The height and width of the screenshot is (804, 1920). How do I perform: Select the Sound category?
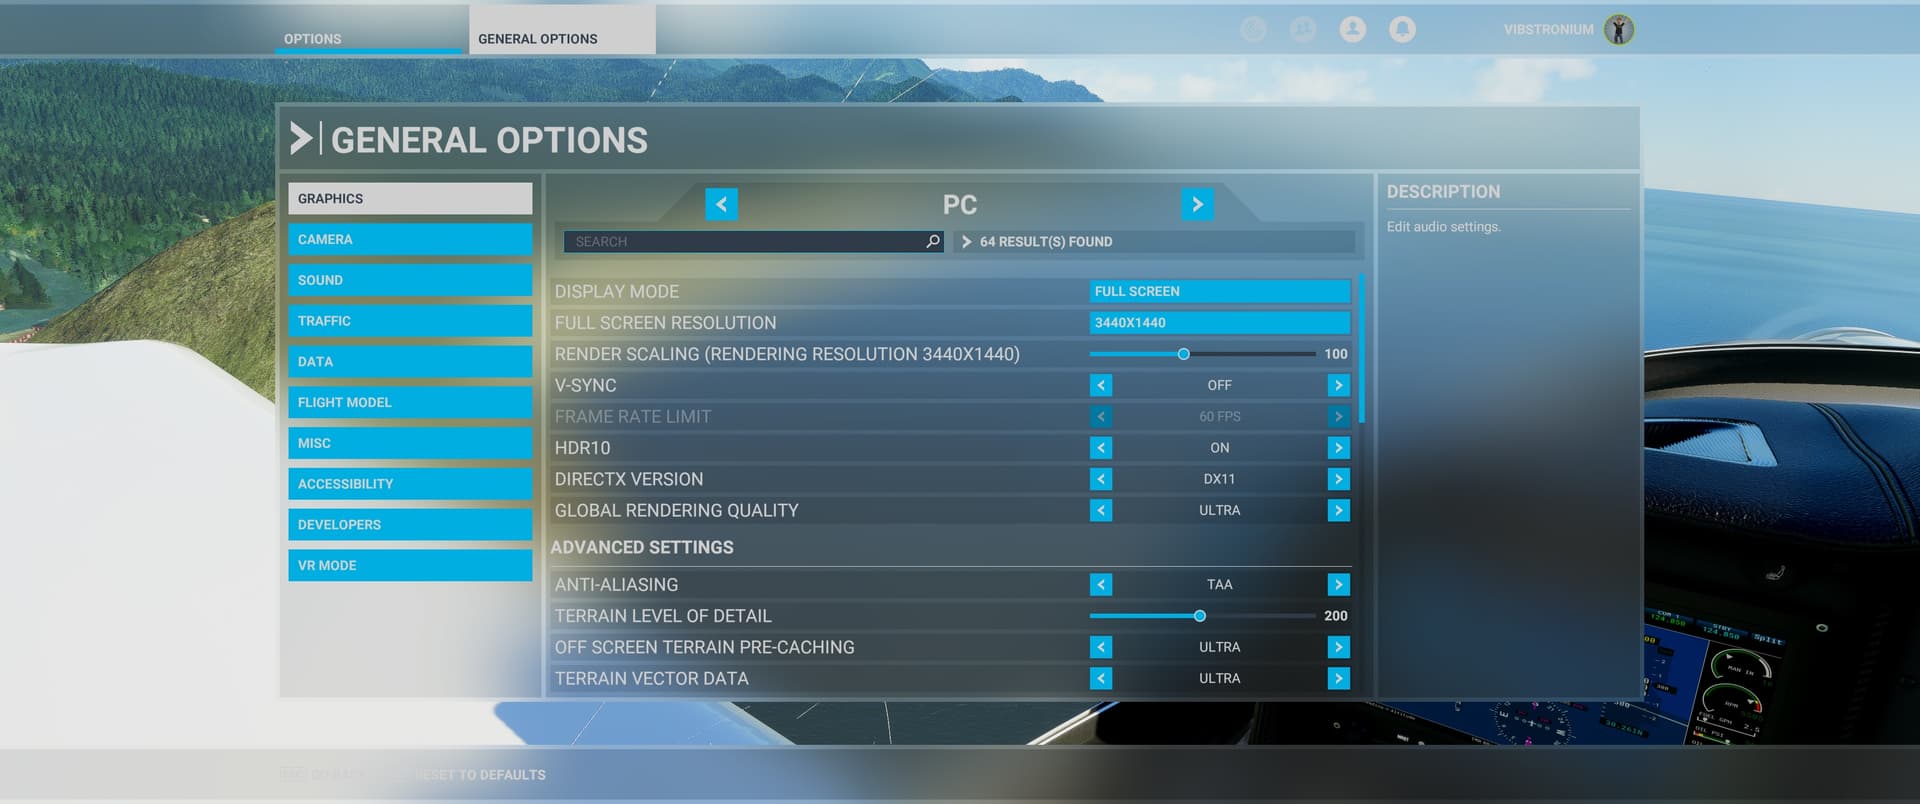coord(410,280)
